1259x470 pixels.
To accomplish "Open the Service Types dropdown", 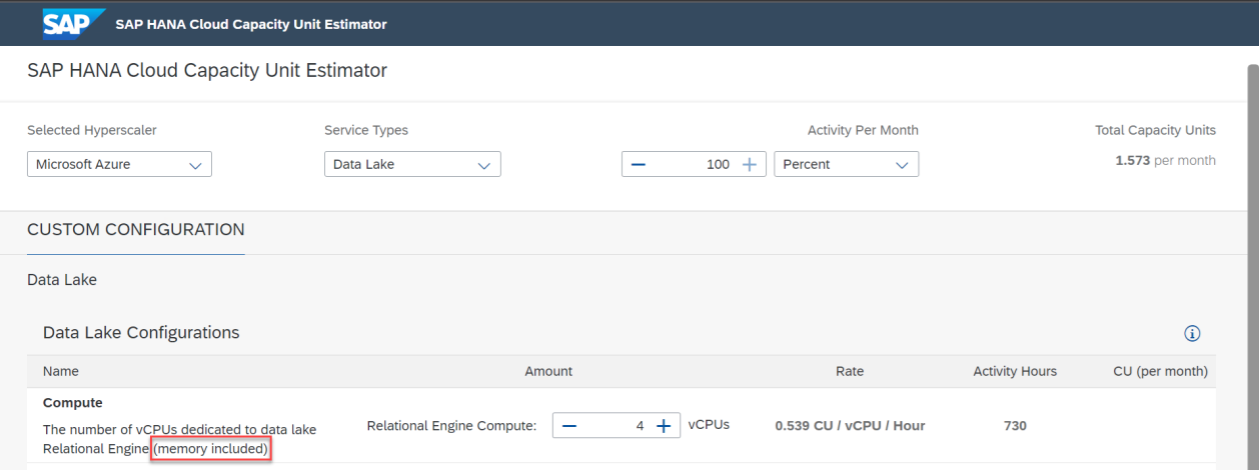I will [x=412, y=164].
